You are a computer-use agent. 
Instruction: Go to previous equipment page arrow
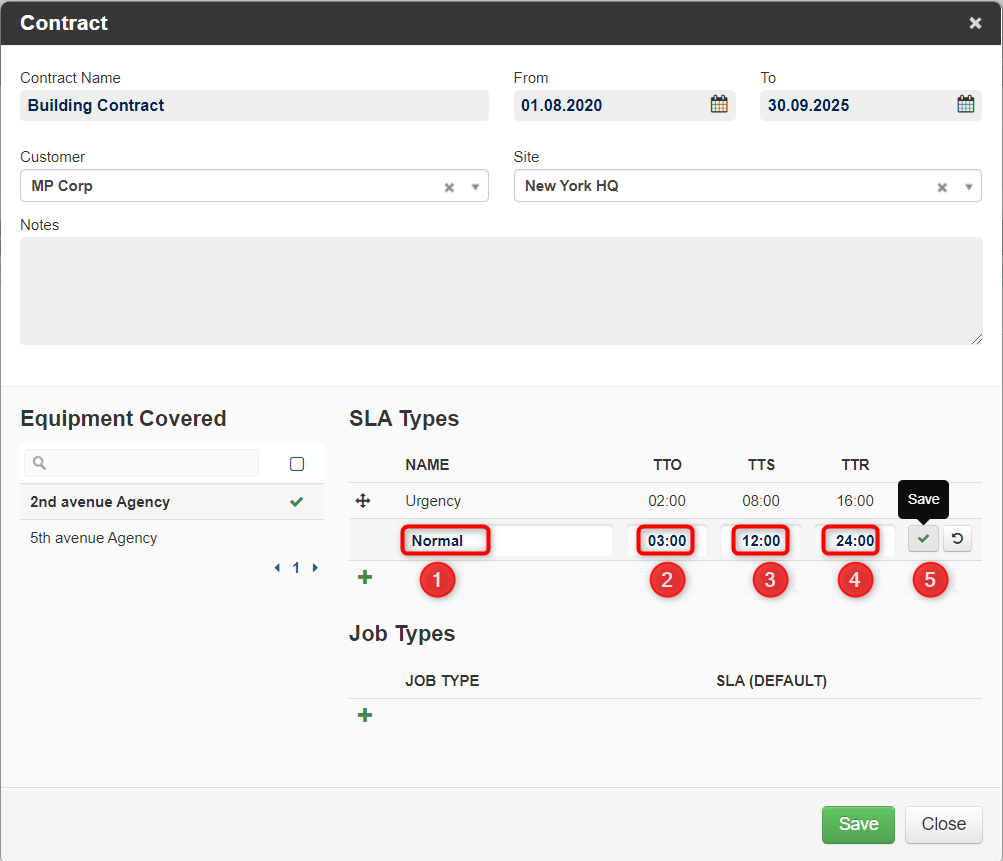point(277,567)
